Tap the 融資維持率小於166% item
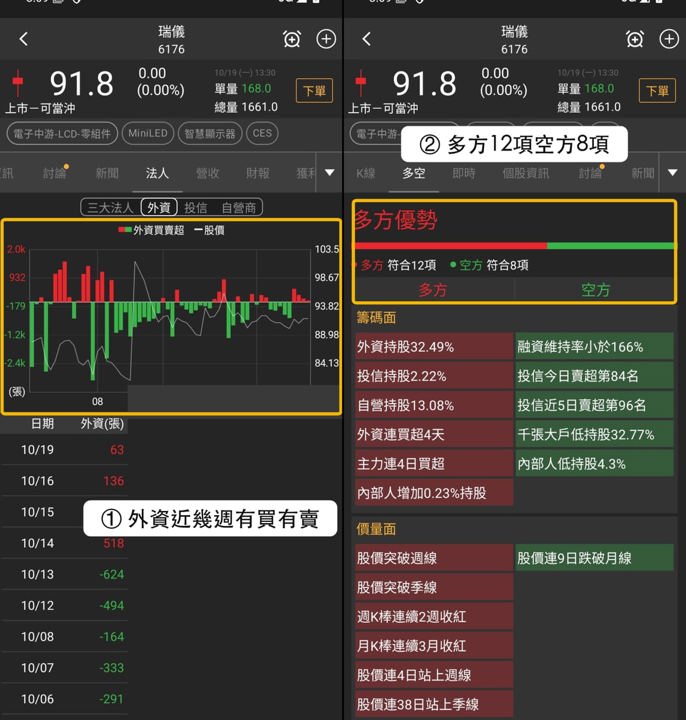686x720 pixels. point(595,347)
